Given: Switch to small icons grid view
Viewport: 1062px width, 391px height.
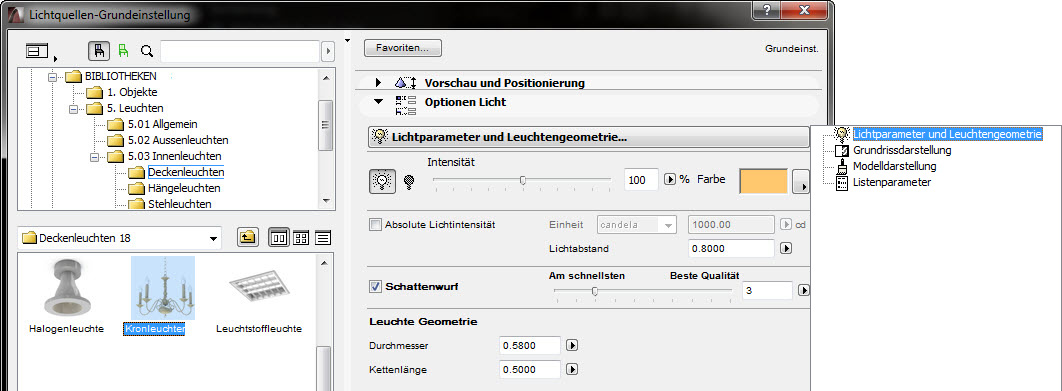Looking at the screenshot, I should [x=301, y=238].
